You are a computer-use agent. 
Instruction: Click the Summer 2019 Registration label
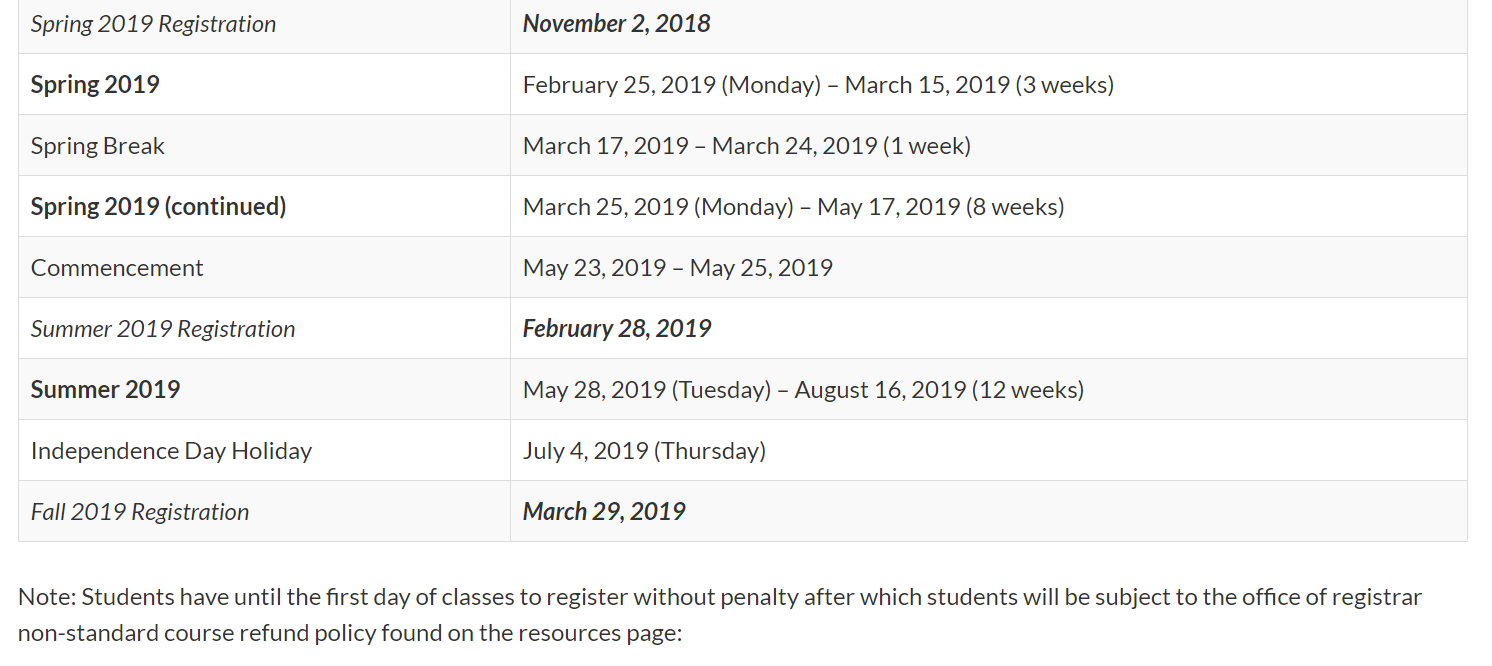coord(163,329)
